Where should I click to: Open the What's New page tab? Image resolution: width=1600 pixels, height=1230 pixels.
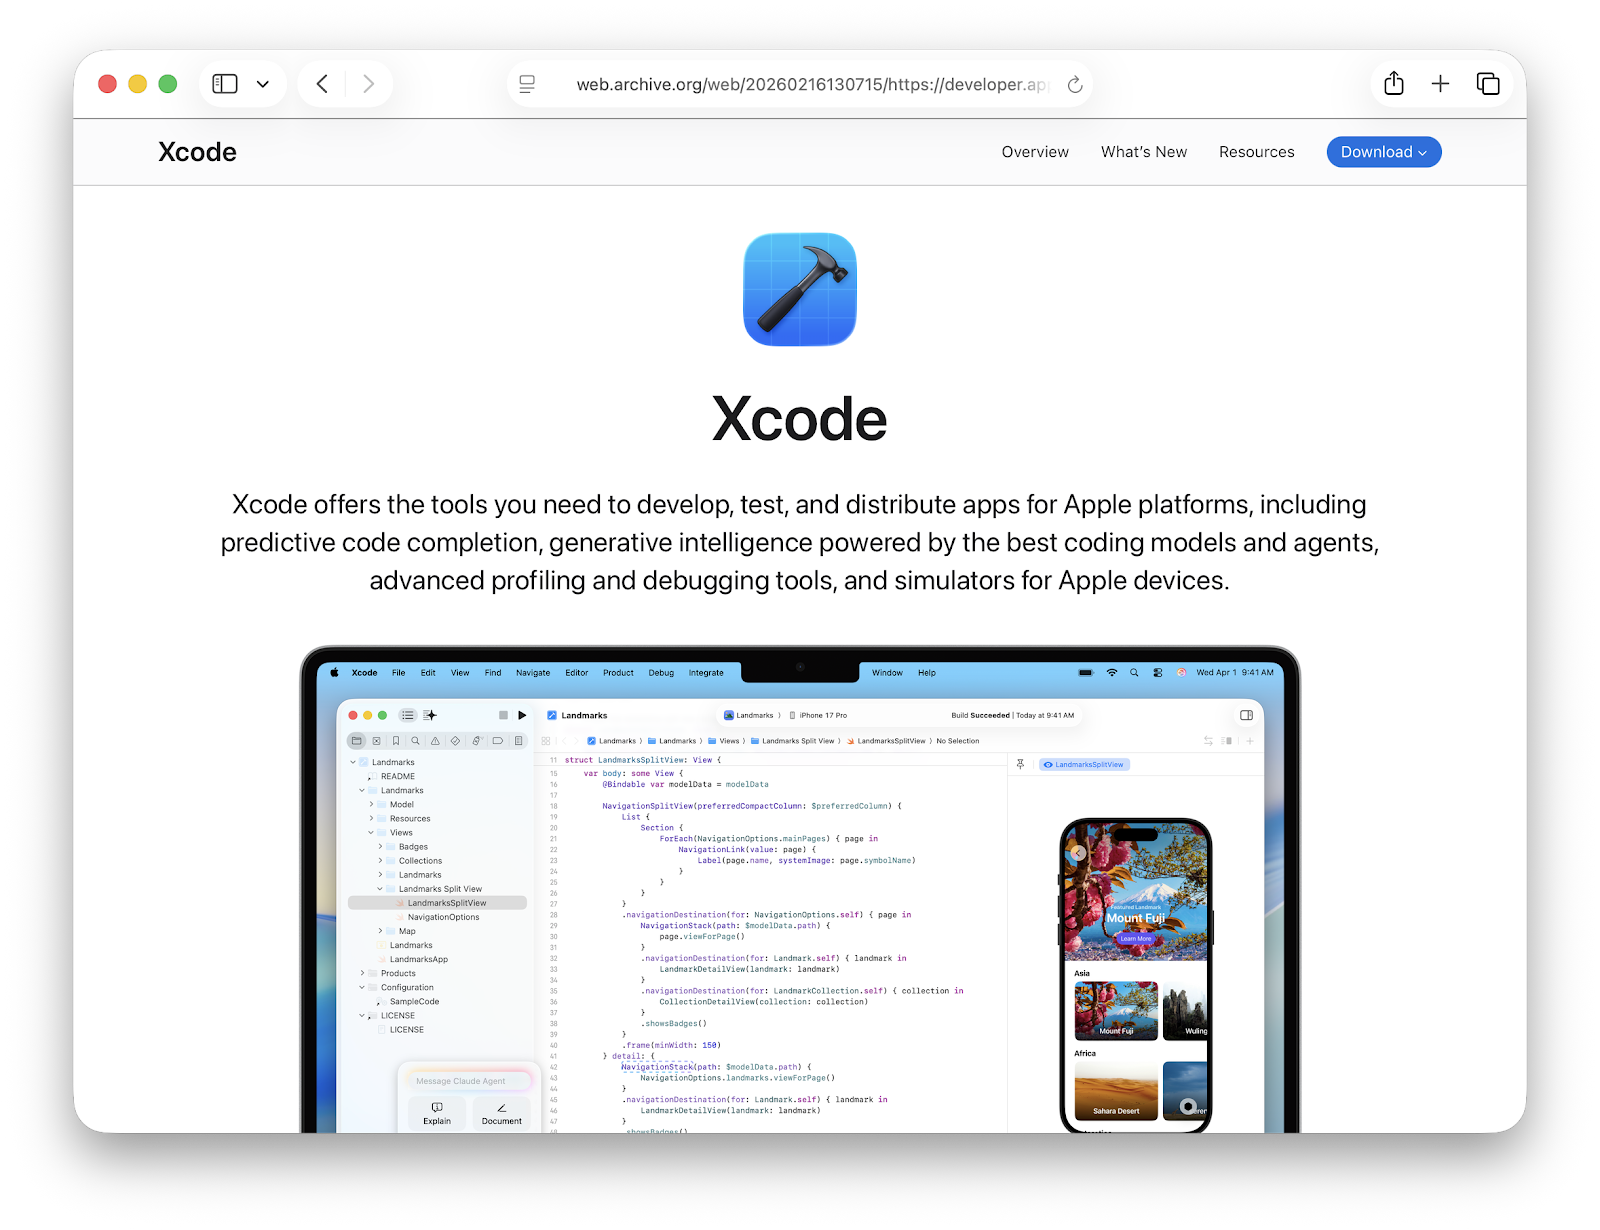(1144, 152)
